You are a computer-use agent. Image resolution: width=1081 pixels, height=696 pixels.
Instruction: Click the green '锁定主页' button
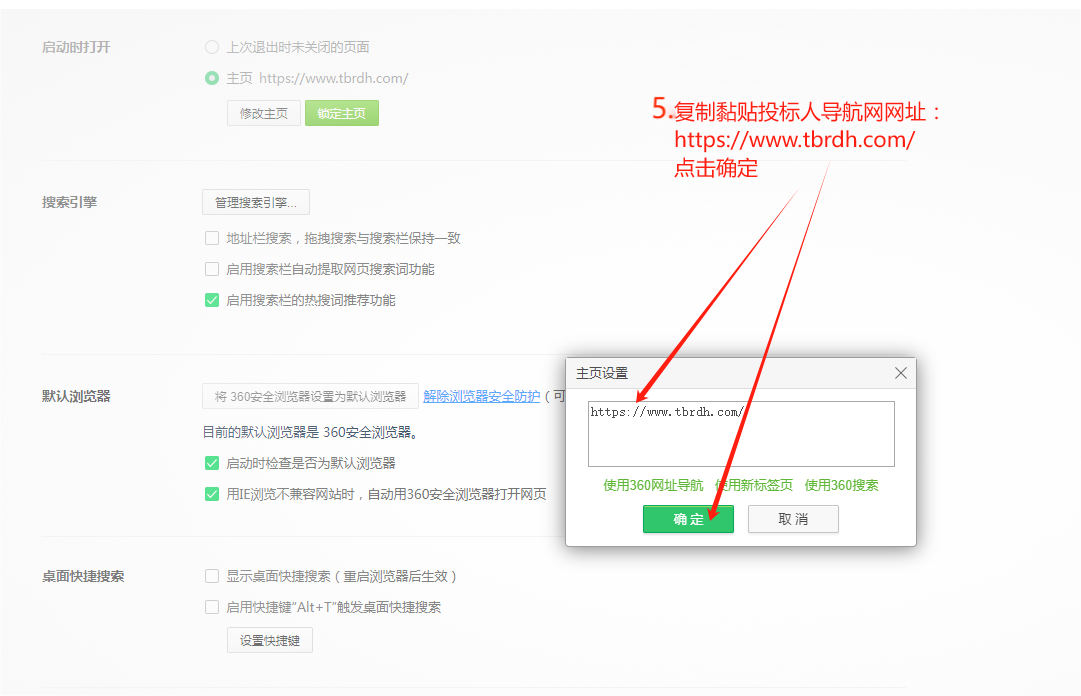[341, 113]
